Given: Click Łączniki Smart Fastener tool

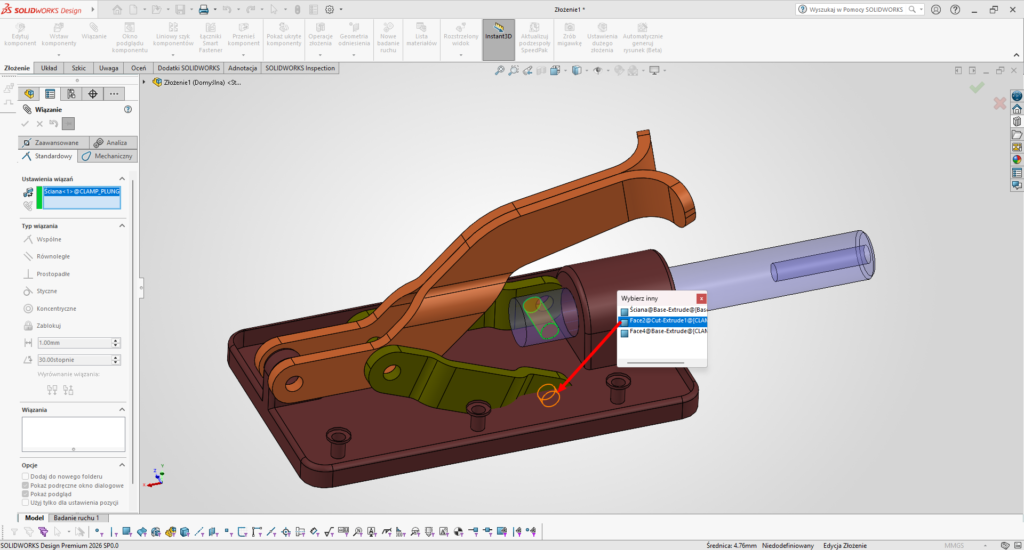Looking at the screenshot, I should (x=210, y=38).
